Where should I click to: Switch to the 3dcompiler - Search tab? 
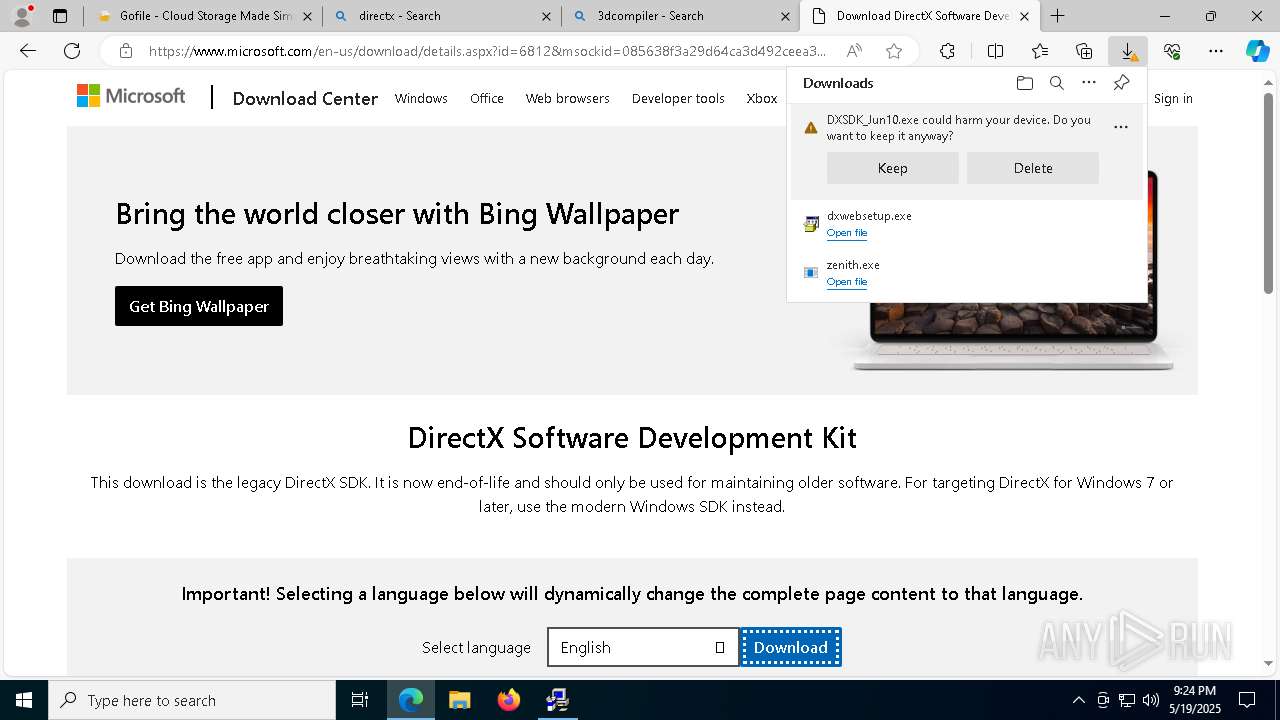(680, 16)
